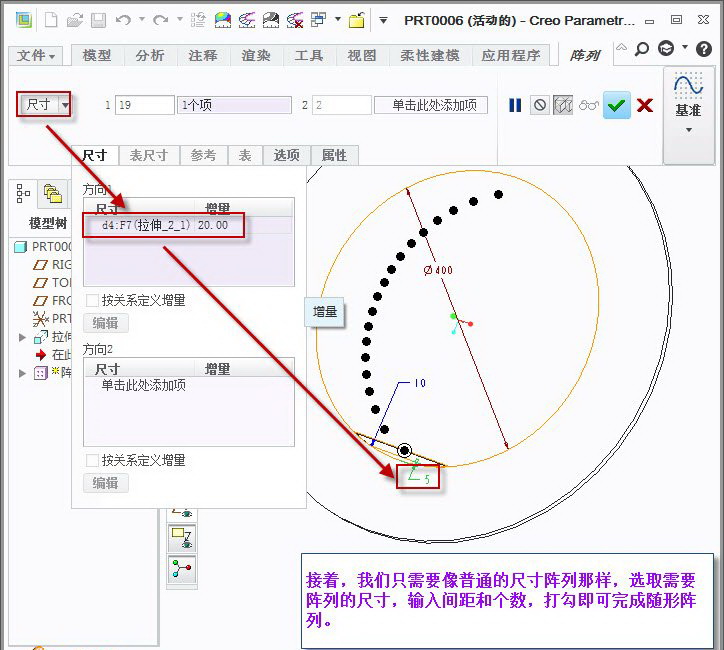This screenshot has width=724, height=650.
Task: Click the glasses preview icon
Action: (x=590, y=105)
